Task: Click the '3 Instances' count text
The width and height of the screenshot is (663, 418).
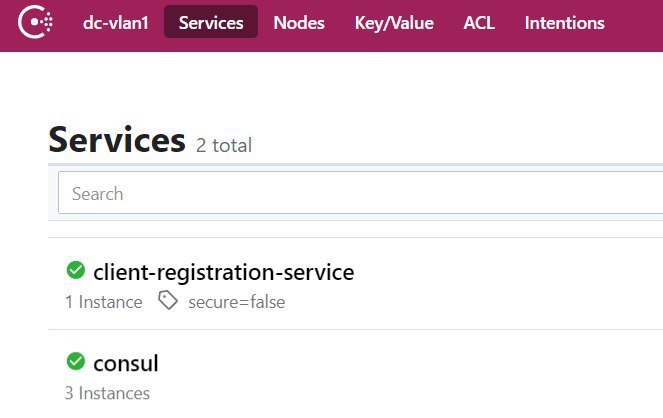Action: 107,393
